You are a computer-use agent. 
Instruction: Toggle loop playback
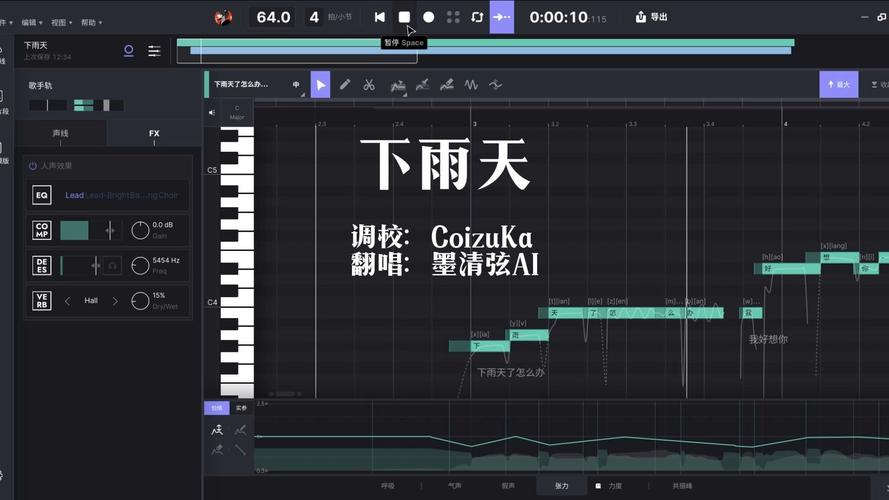(x=477, y=17)
